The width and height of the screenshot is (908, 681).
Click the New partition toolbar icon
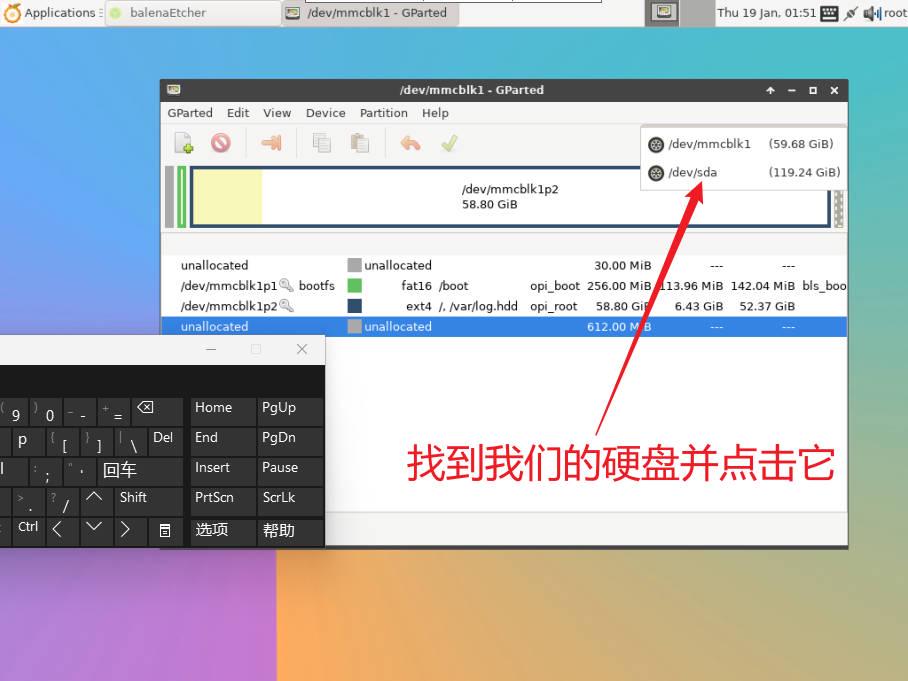coord(184,142)
